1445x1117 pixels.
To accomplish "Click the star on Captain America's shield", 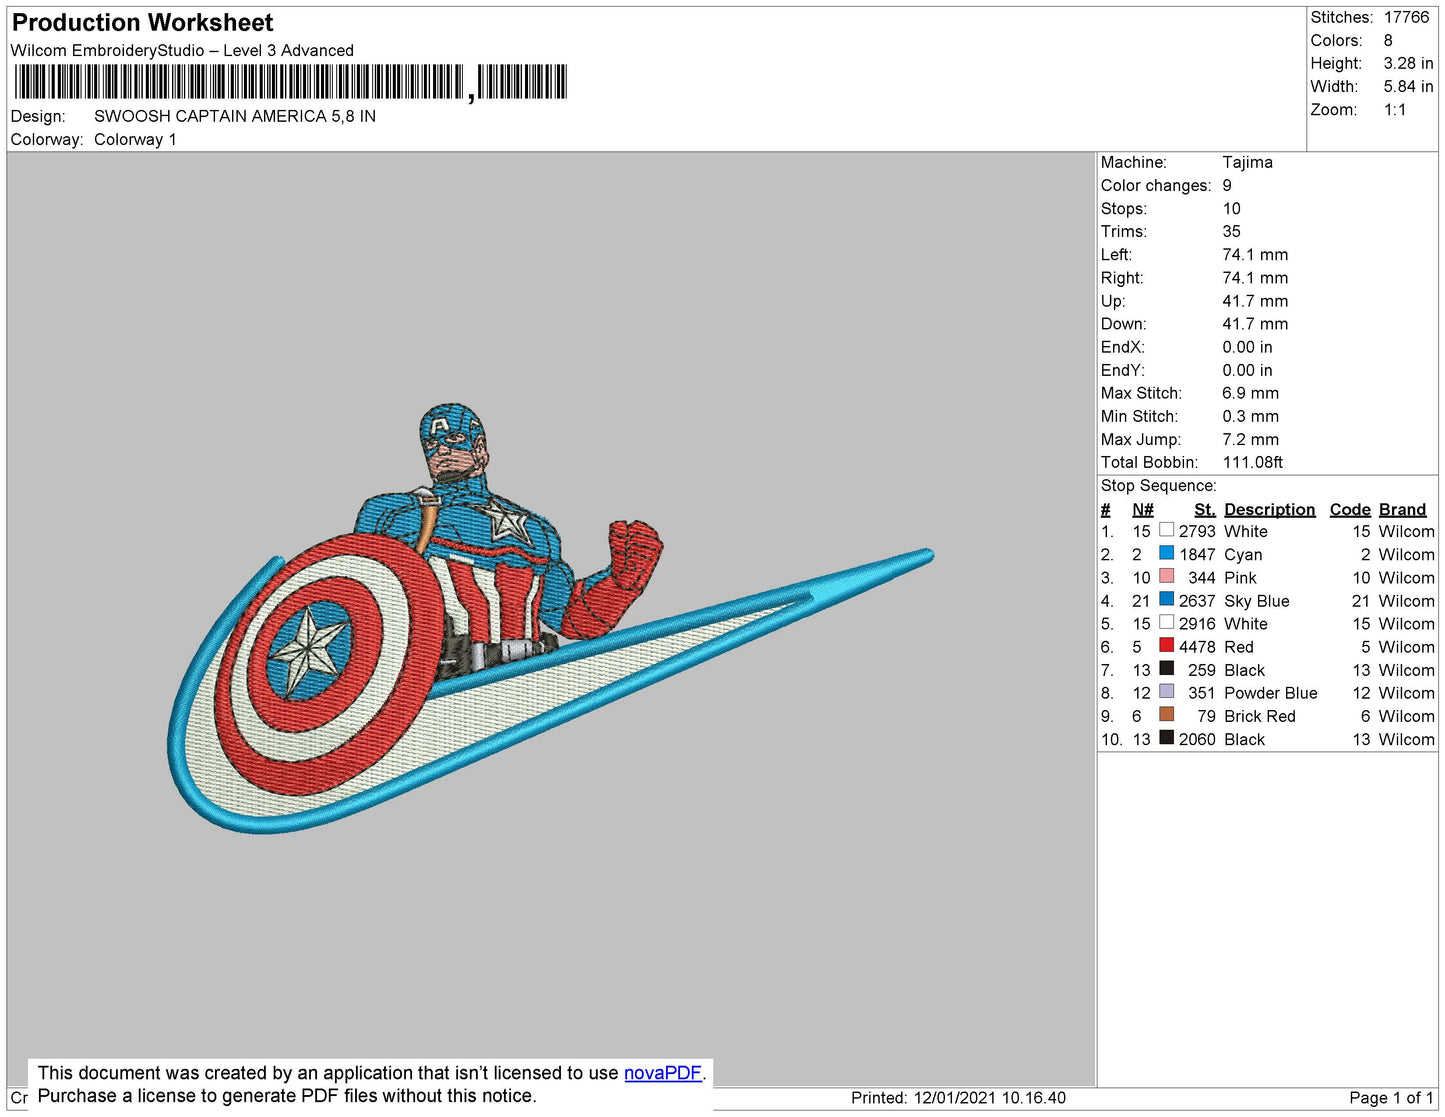I will (311, 650).
